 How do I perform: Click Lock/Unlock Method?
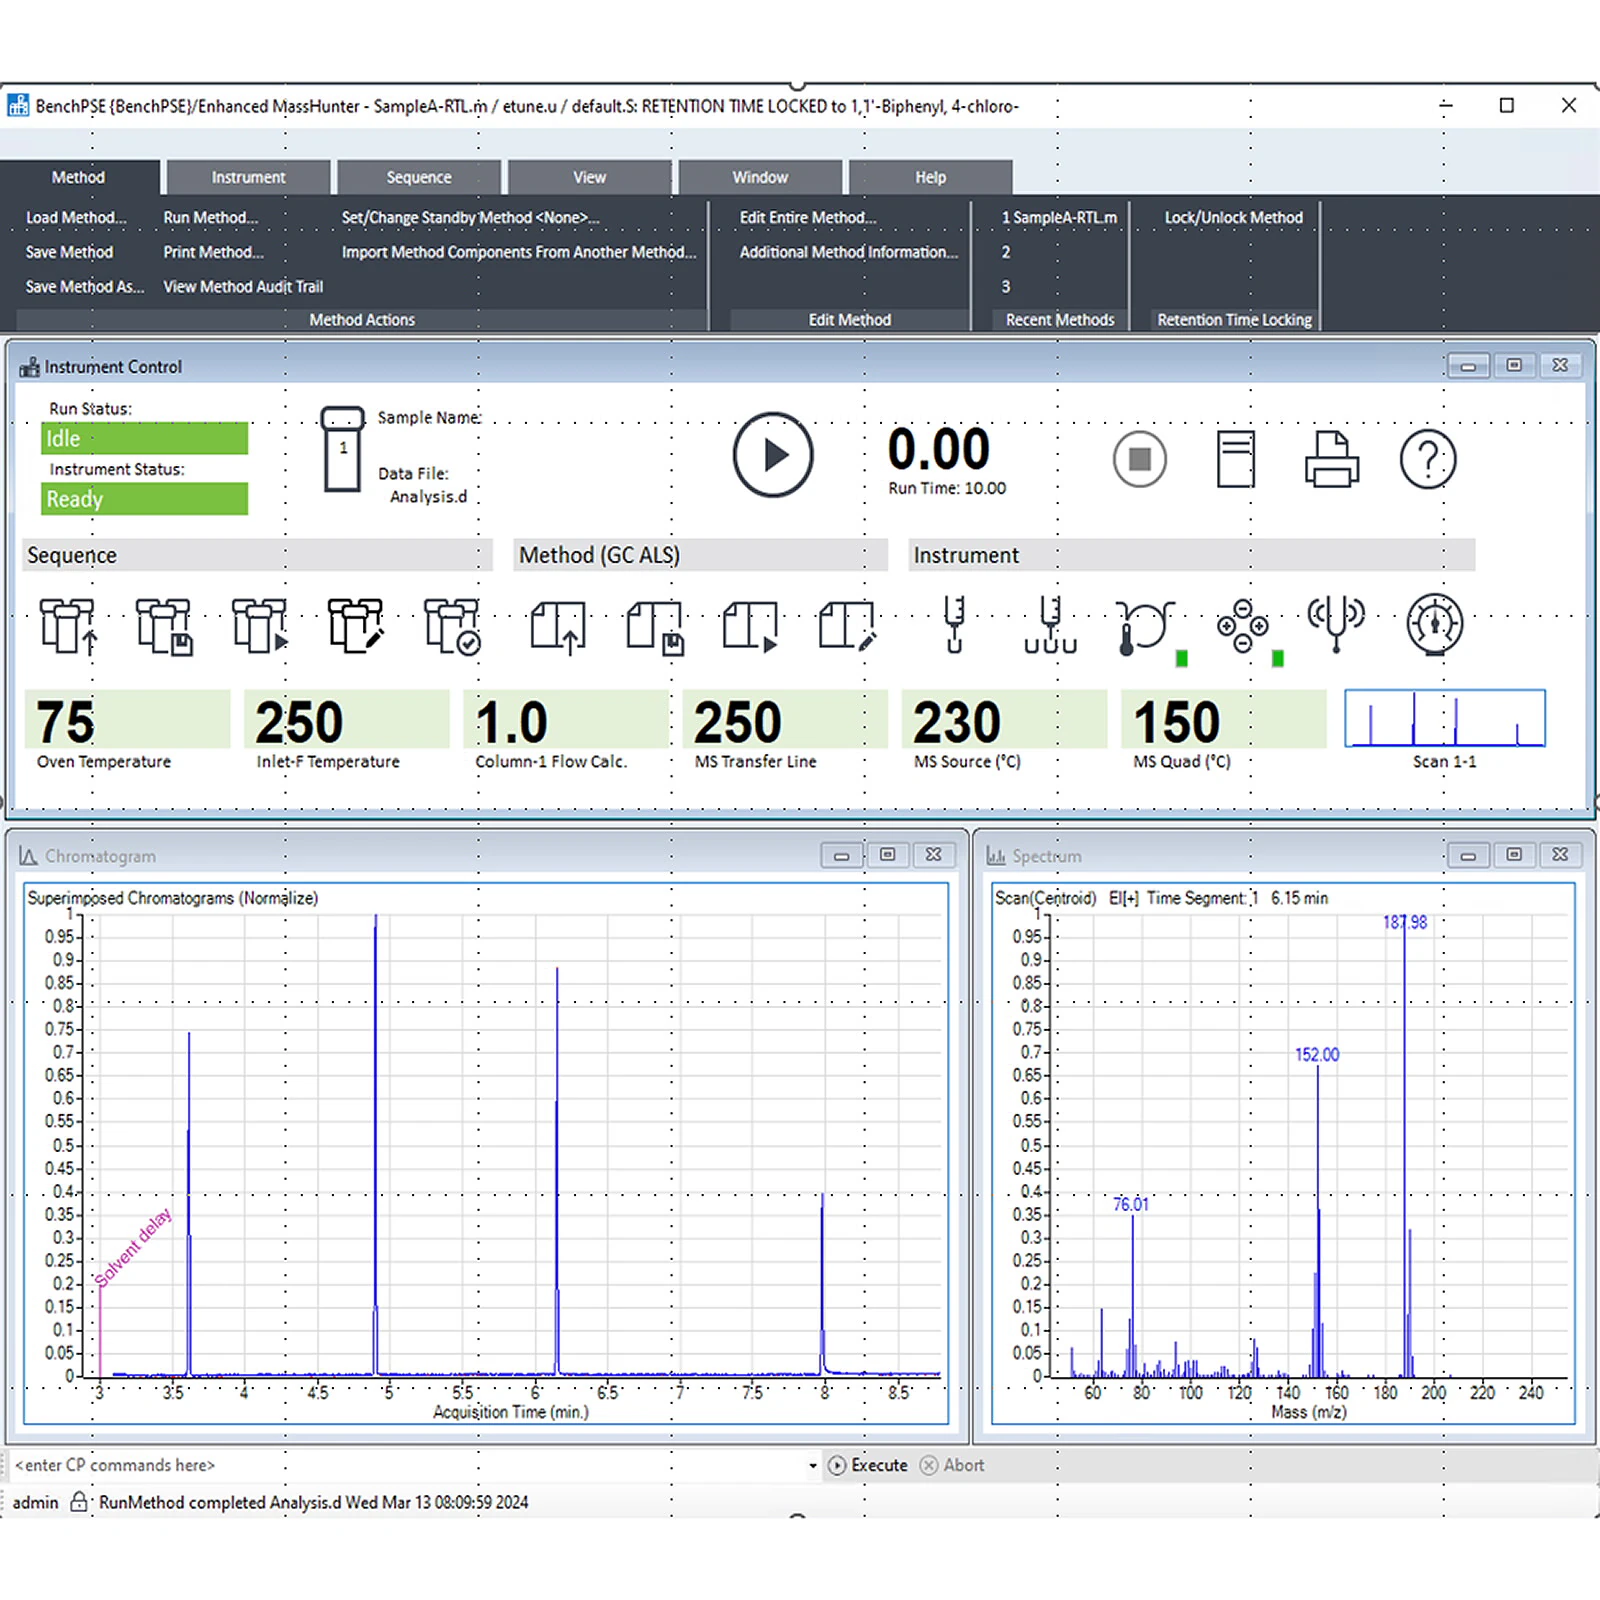[1233, 217]
